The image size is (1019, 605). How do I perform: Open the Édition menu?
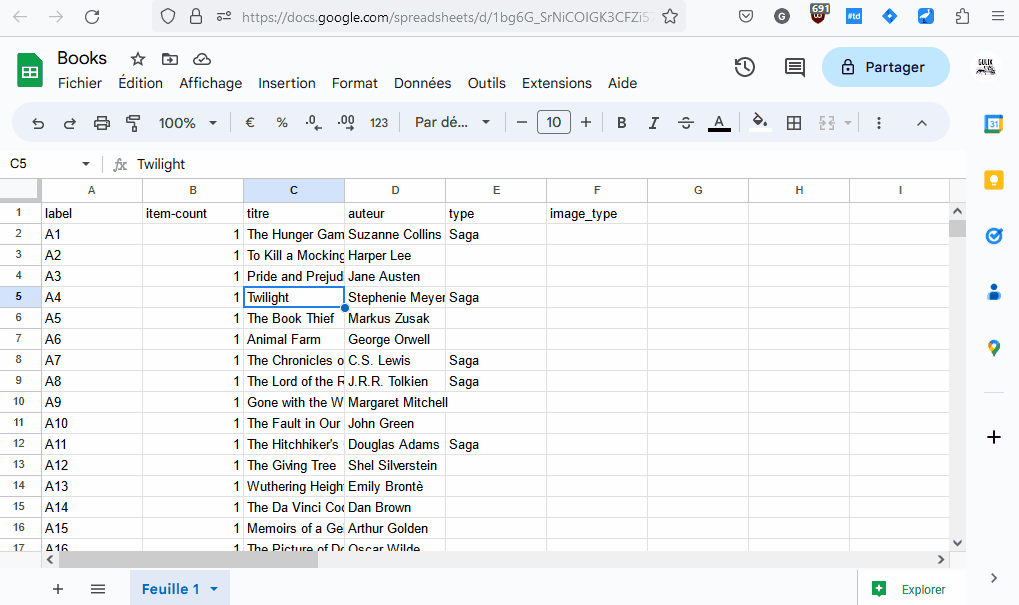pyautogui.click(x=140, y=83)
